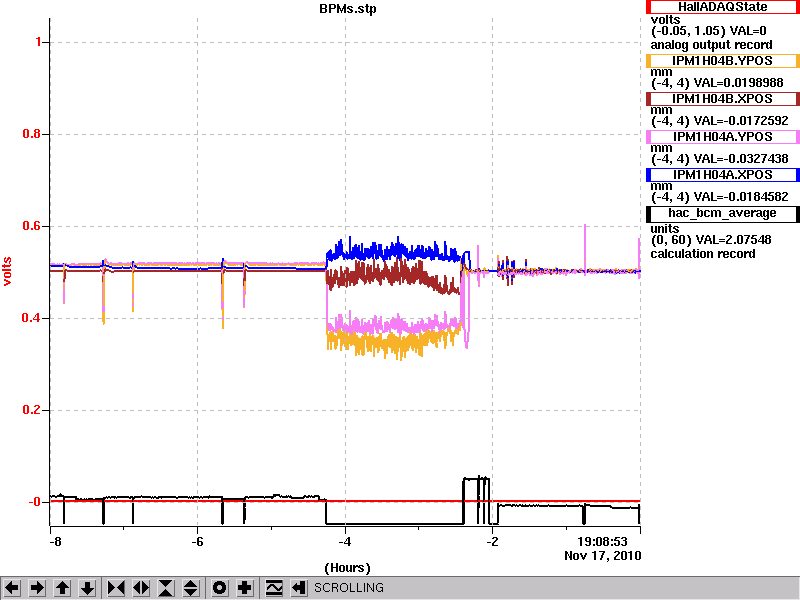Click the vertical zoom-in hourglass icon
This screenshot has width=800, height=600.
click(166, 588)
